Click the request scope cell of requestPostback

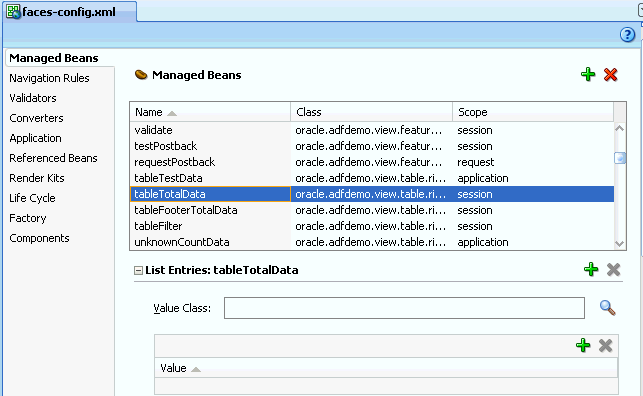[533, 162]
